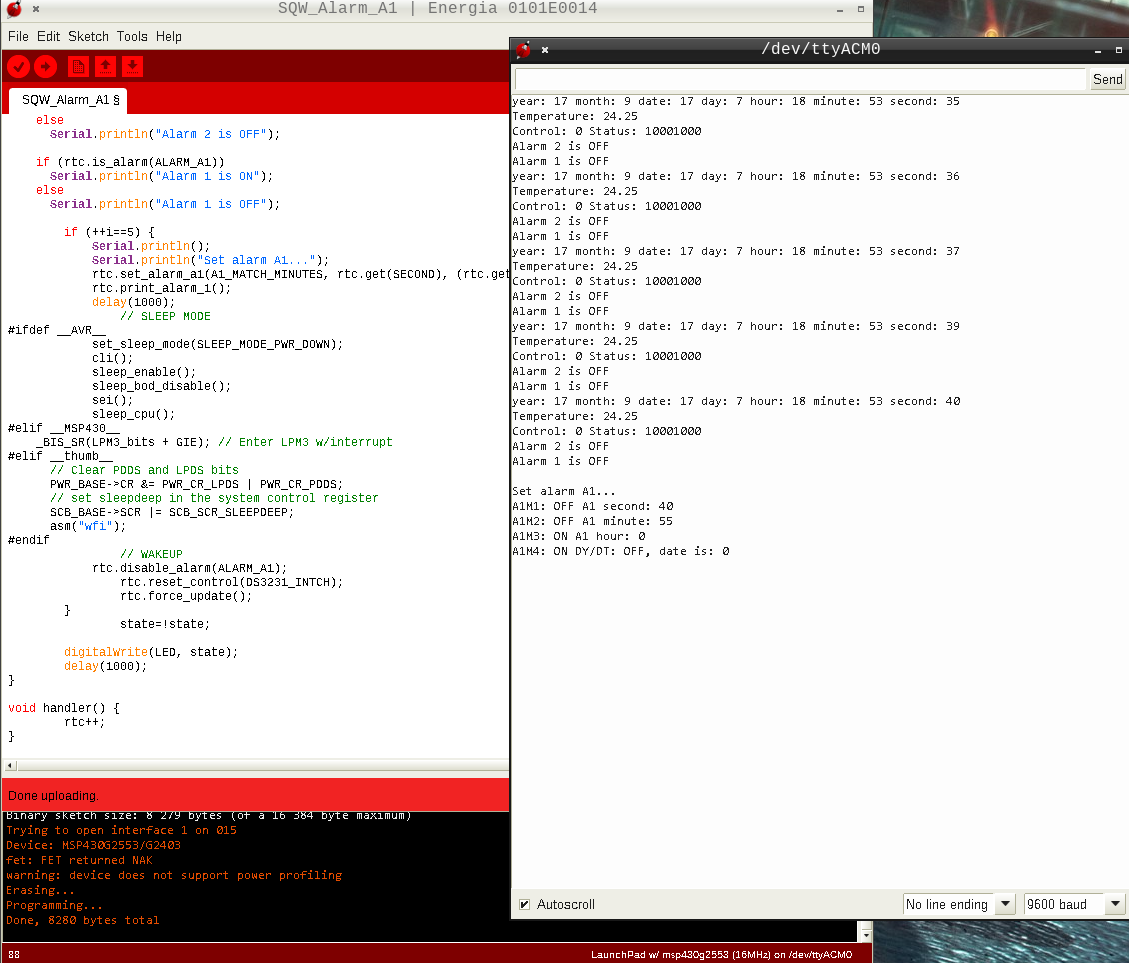Open the No line ending dropdown

(948, 904)
